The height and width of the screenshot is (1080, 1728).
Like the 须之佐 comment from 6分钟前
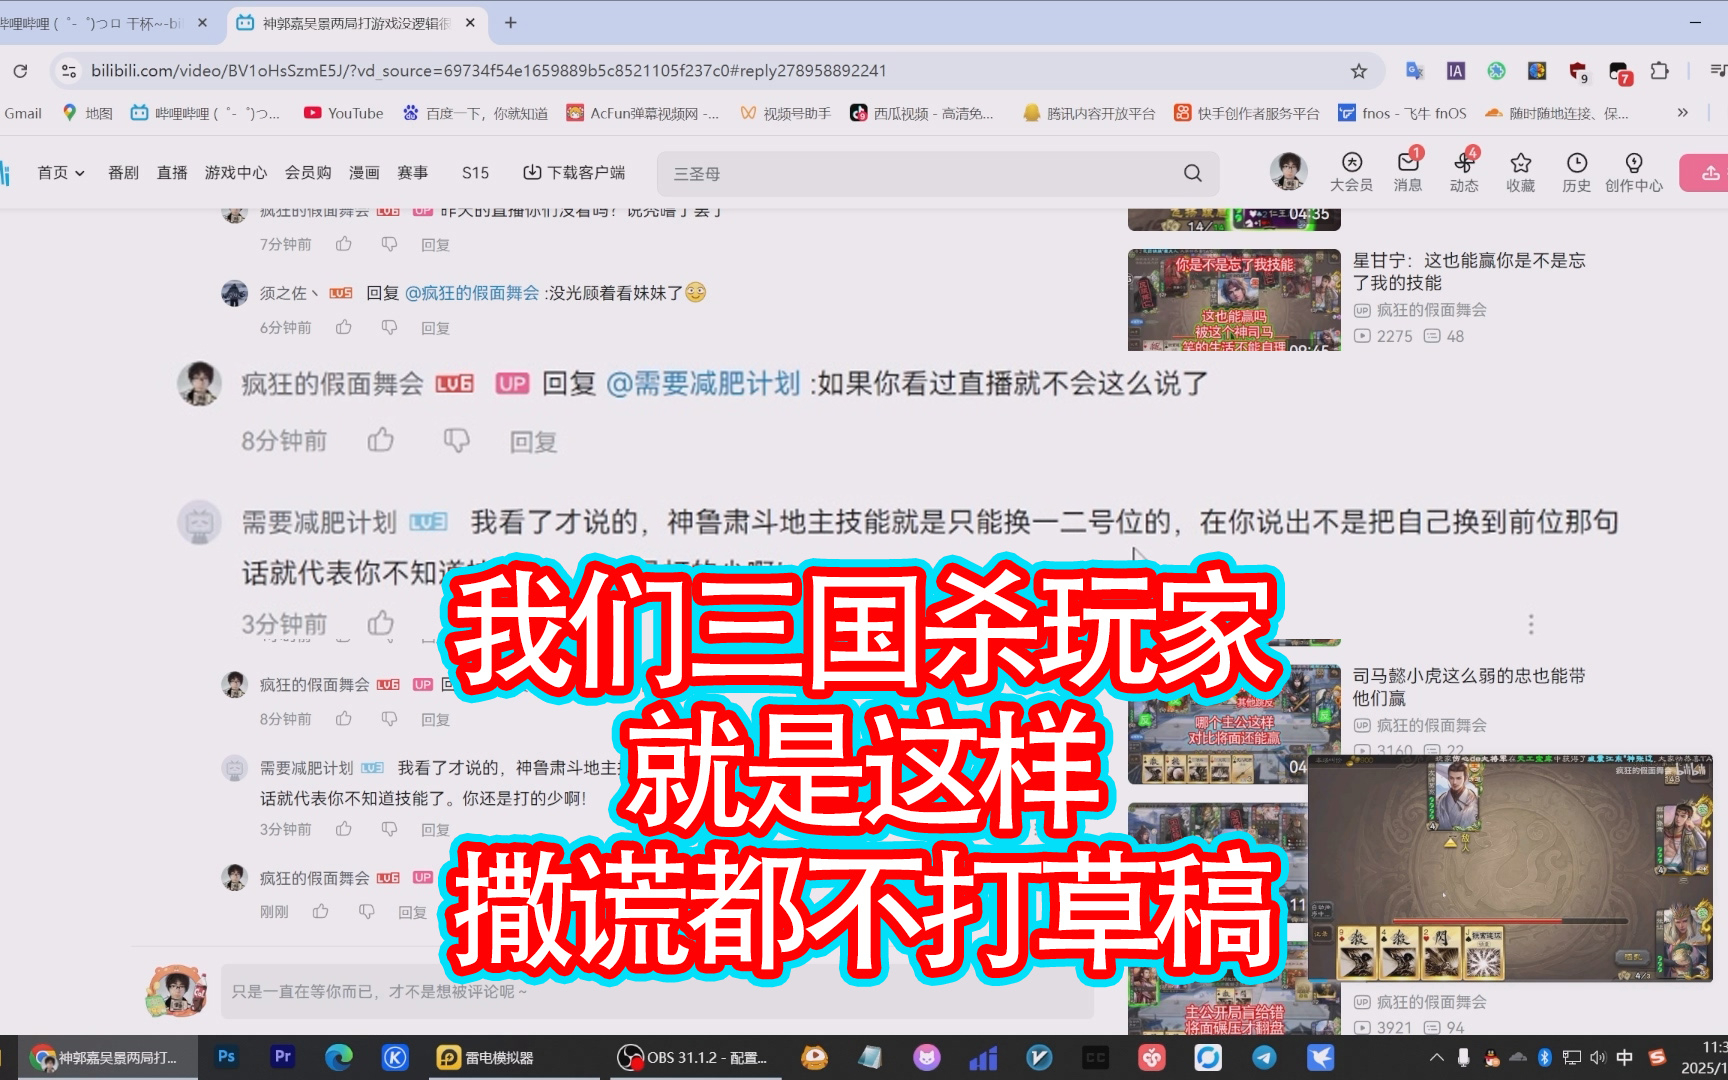tap(344, 327)
